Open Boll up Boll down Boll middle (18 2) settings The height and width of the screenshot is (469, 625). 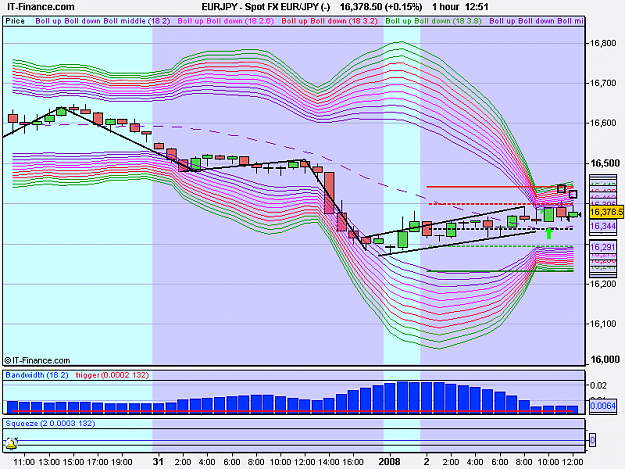pyautogui.click(x=102, y=21)
